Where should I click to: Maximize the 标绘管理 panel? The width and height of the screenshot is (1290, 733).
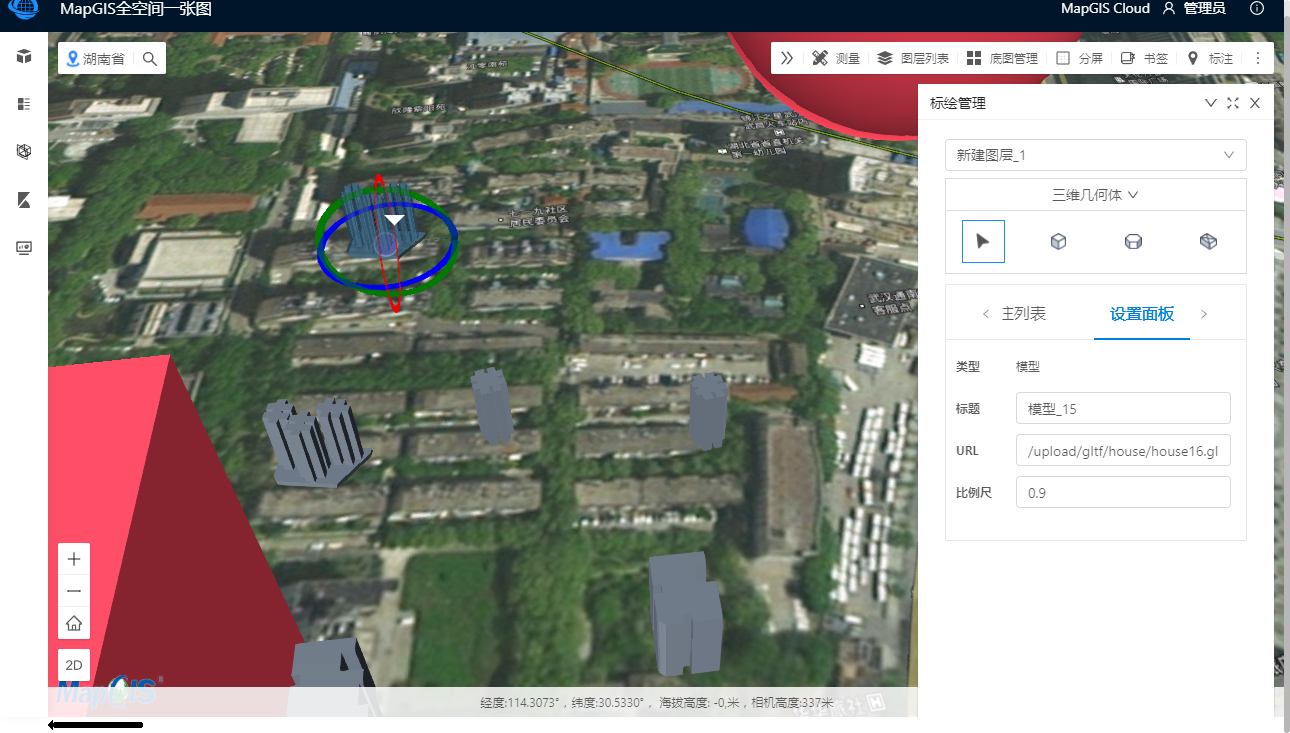[x=1233, y=103]
